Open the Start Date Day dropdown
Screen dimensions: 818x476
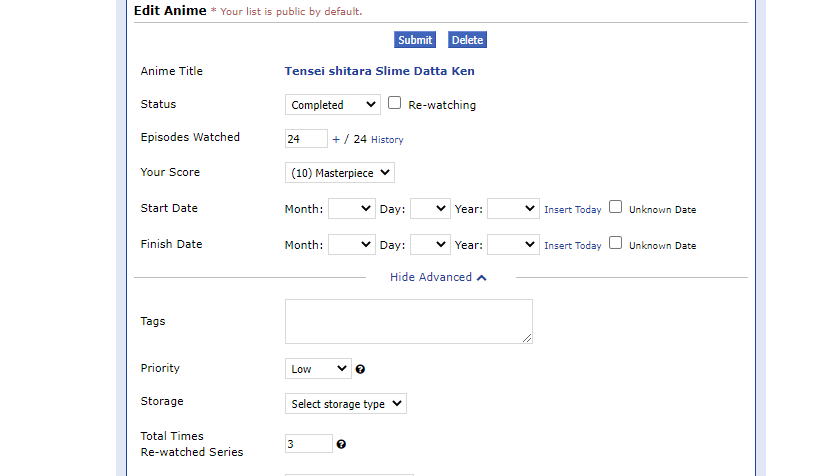coord(430,209)
